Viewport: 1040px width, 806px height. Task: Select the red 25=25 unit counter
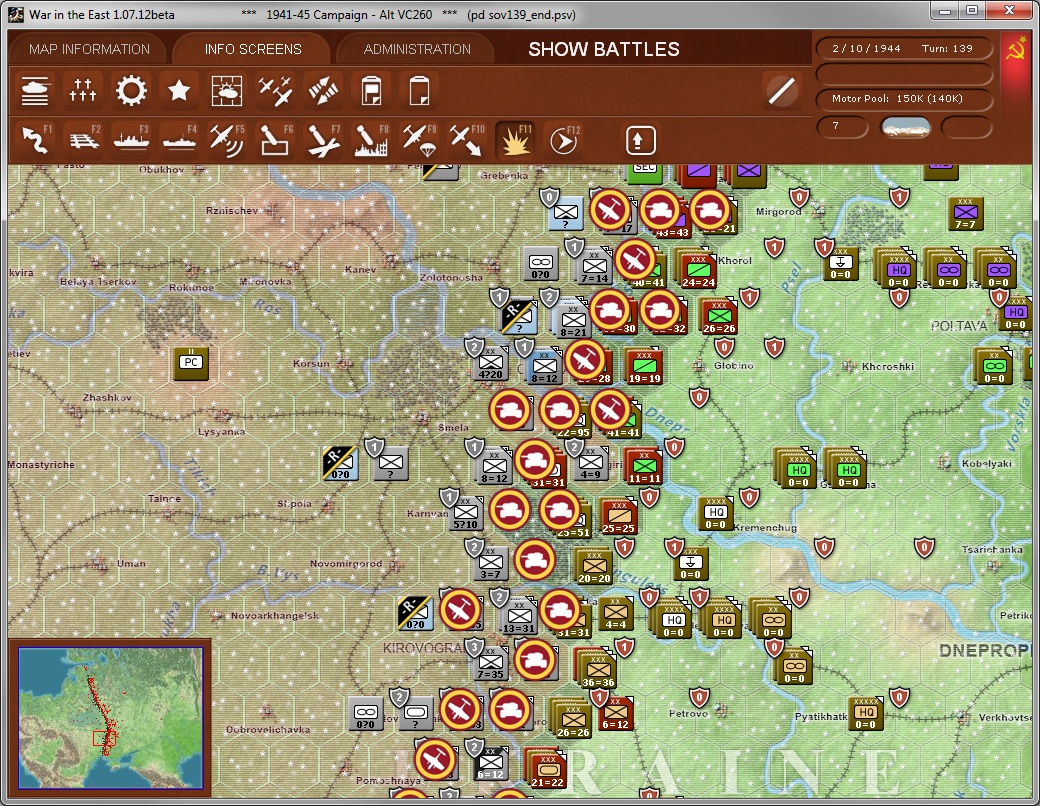tap(618, 517)
